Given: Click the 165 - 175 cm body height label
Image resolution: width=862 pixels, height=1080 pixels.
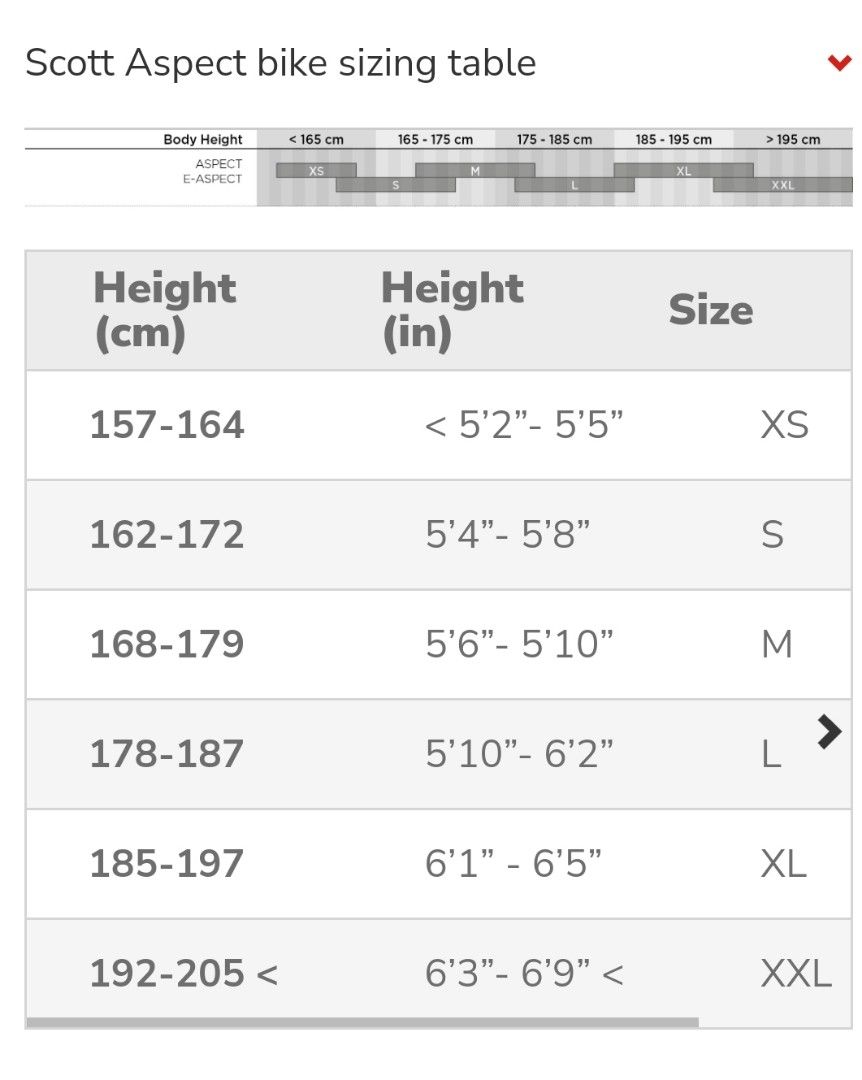Looking at the screenshot, I should tap(435, 139).
